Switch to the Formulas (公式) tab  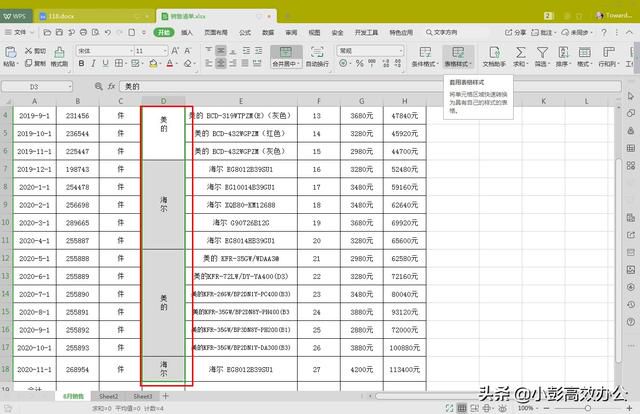245,32
